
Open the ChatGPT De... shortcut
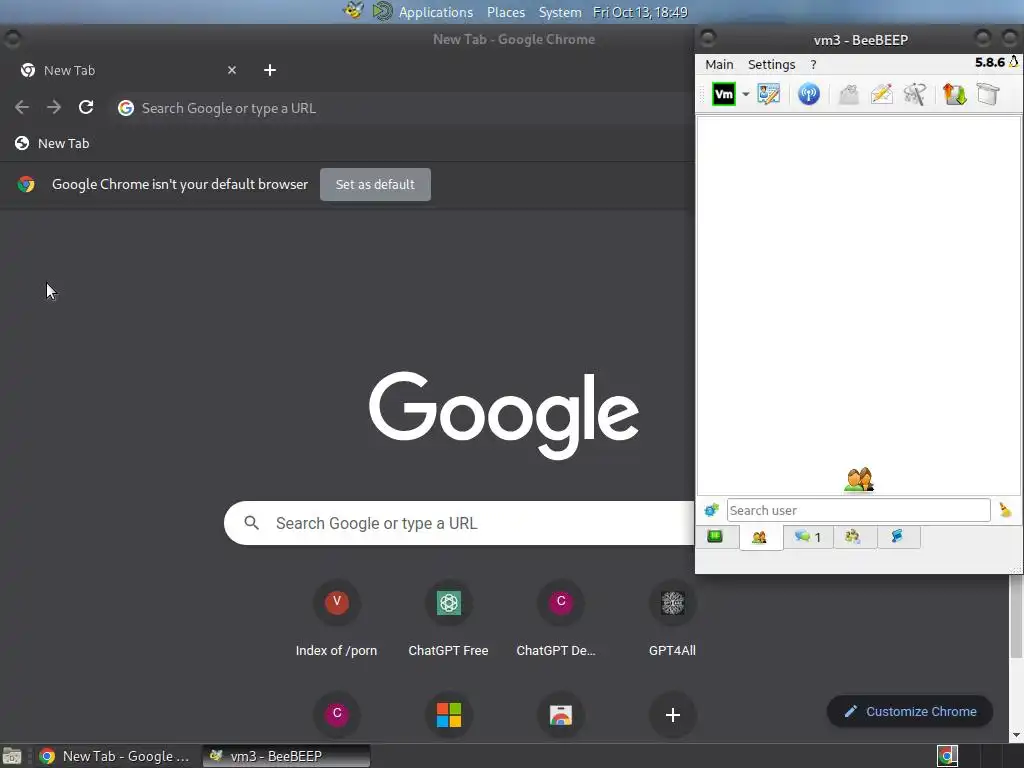pyautogui.click(x=560, y=618)
